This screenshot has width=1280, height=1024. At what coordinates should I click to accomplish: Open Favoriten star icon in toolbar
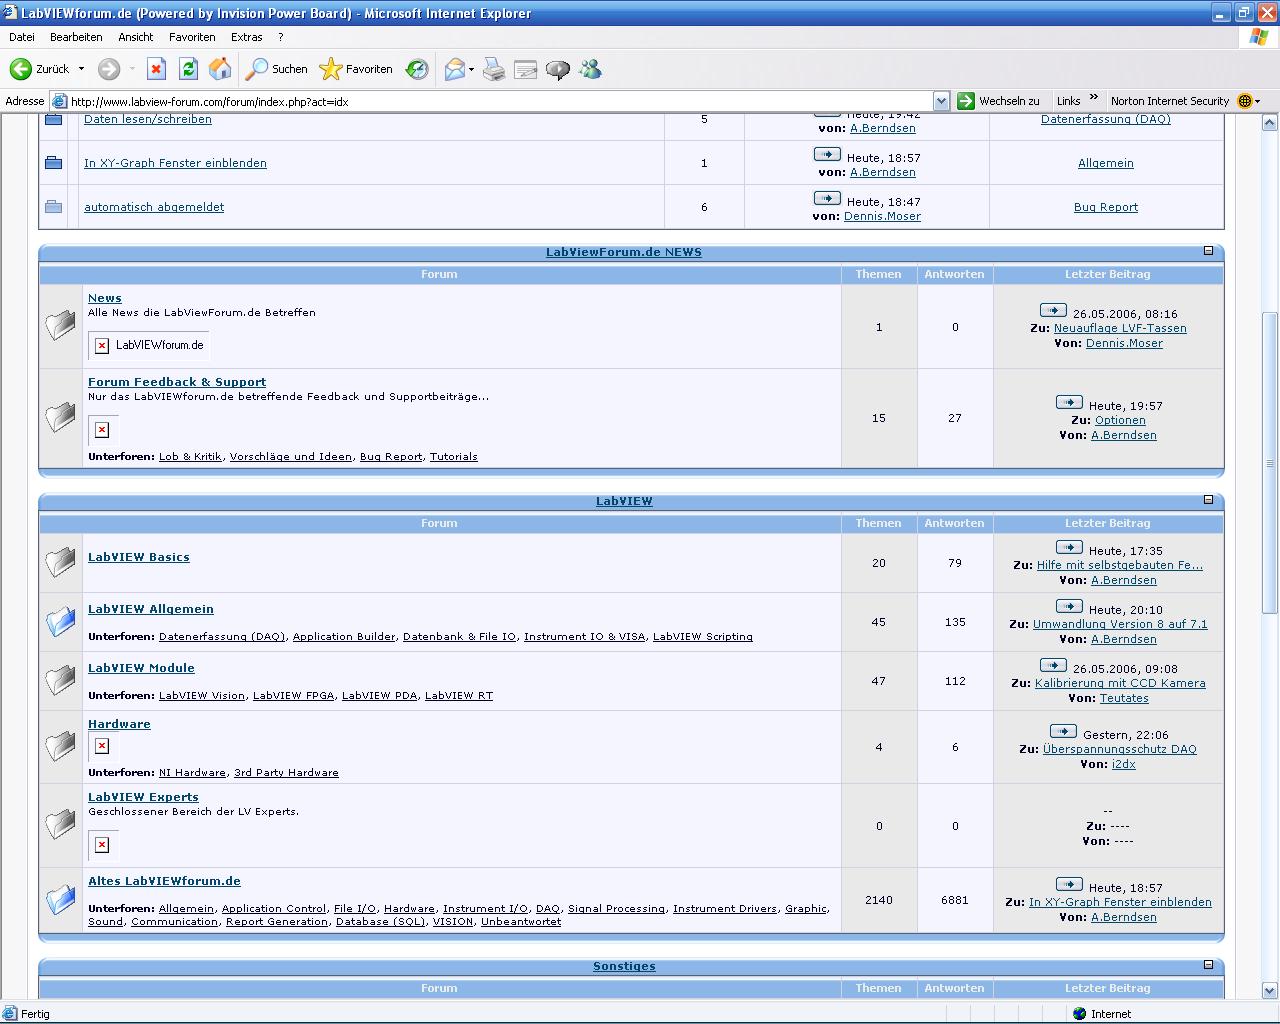[330, 69]
